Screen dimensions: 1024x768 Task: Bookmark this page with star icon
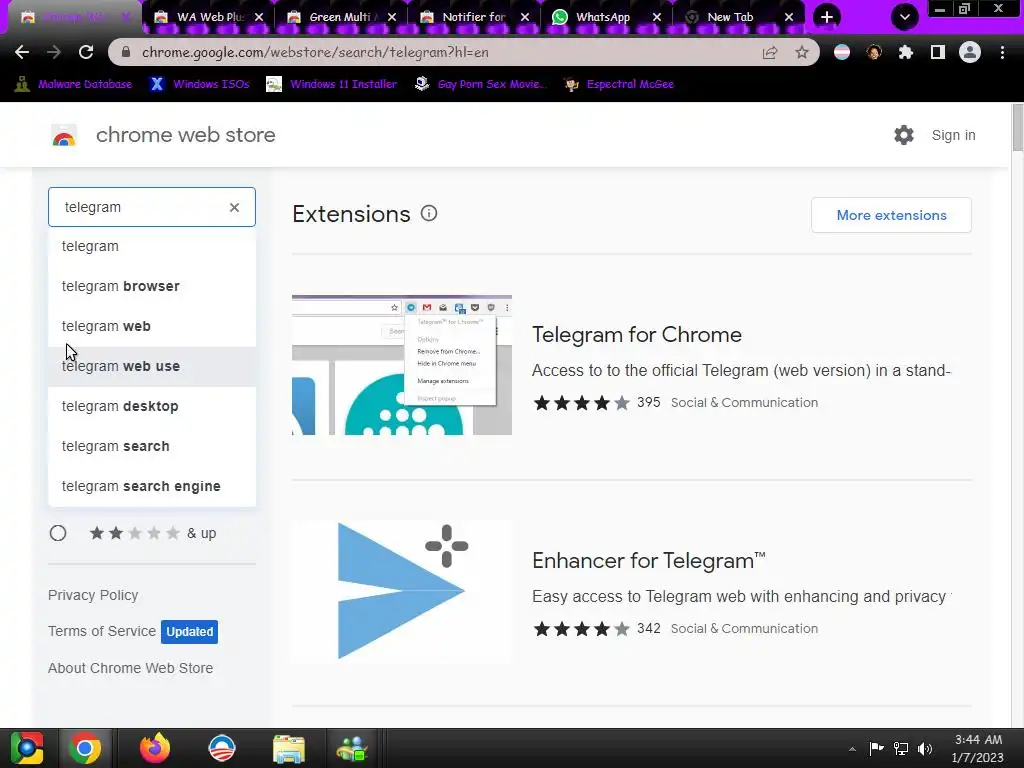tap(802, 52)
